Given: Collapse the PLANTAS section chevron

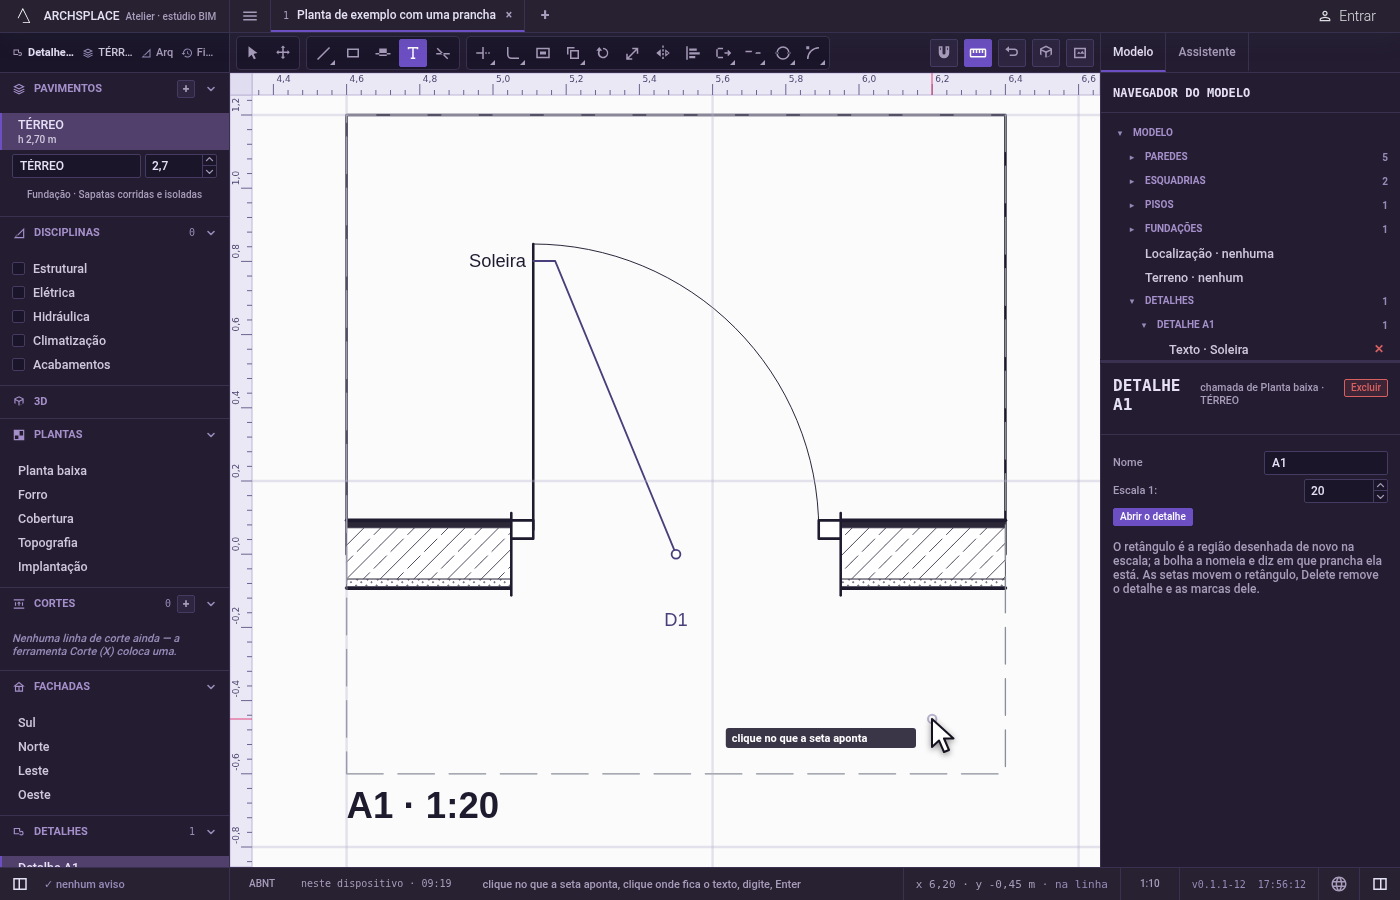Looking at the screenshot, I should pyautogui.click(x=211, y=435).
